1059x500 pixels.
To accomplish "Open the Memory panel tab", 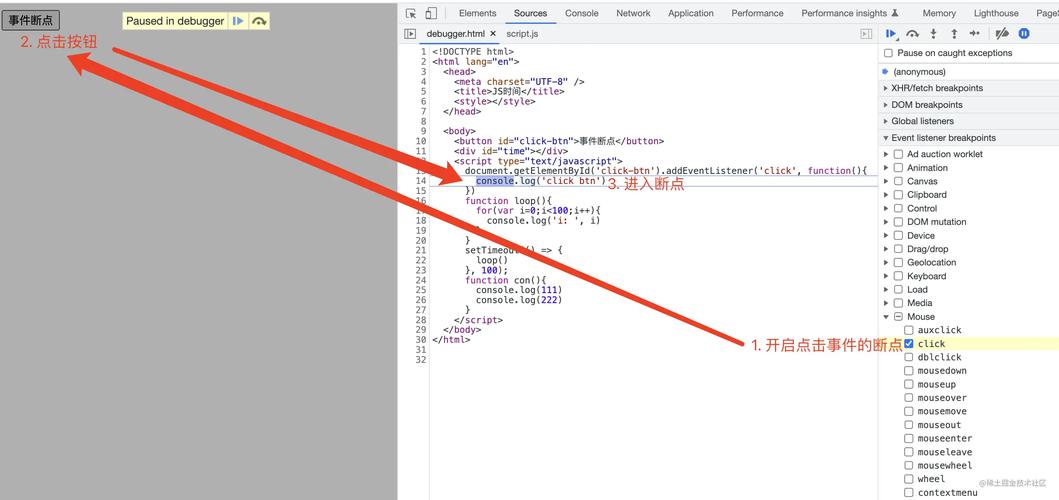I will click(939, 13).
